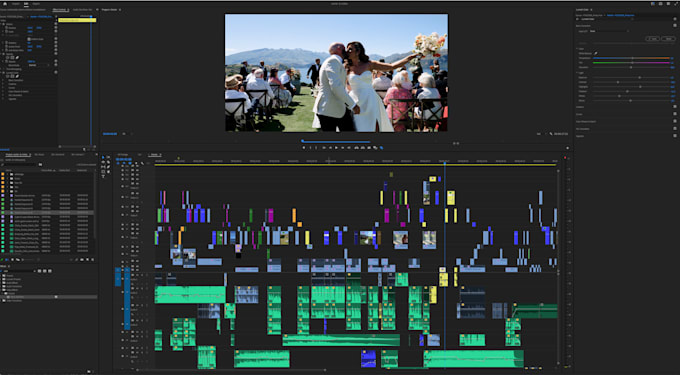The width and height of the screenshot is (680, 375).
Task: Open the Lumetri Color effect selector dropdown
Action: coord(606,19)
